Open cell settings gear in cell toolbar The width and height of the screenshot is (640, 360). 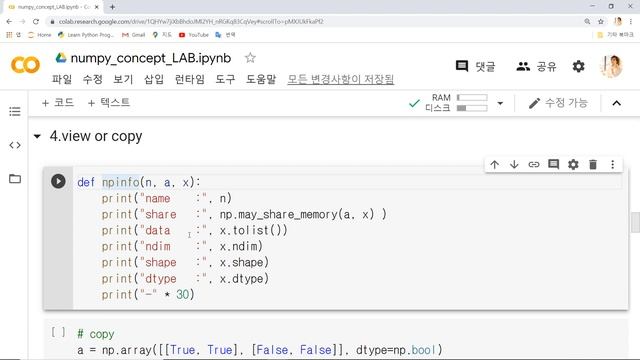(x=573, y=164)
